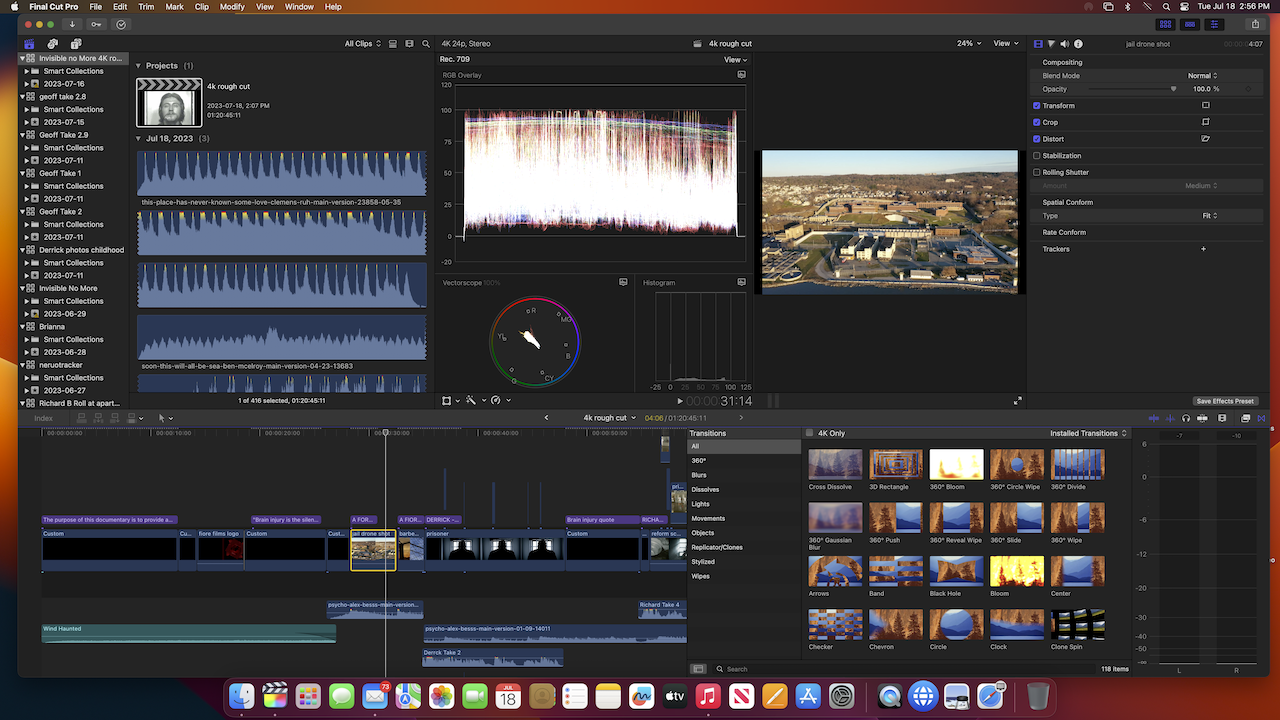Click the browser search magnifier icon
This screenshot has width=1280, height=720.
coord(426,44)
